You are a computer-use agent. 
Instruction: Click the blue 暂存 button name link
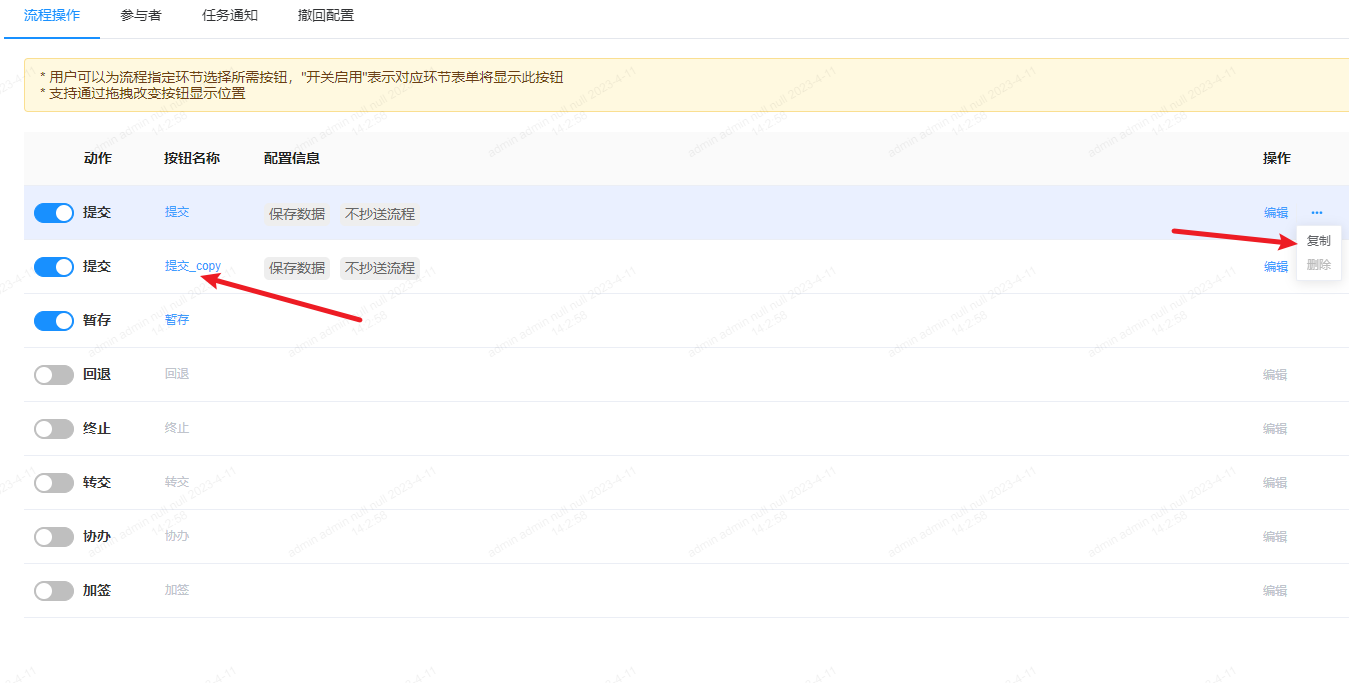[x=177, y=320]
